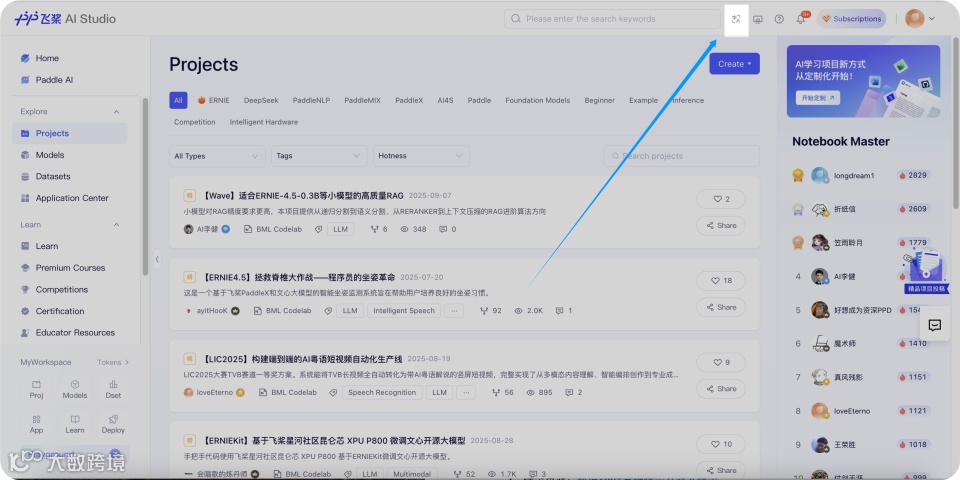This screenshot has width=960, height=480.
Task: Open author ayitHooK profile
Action: (212, 311)
